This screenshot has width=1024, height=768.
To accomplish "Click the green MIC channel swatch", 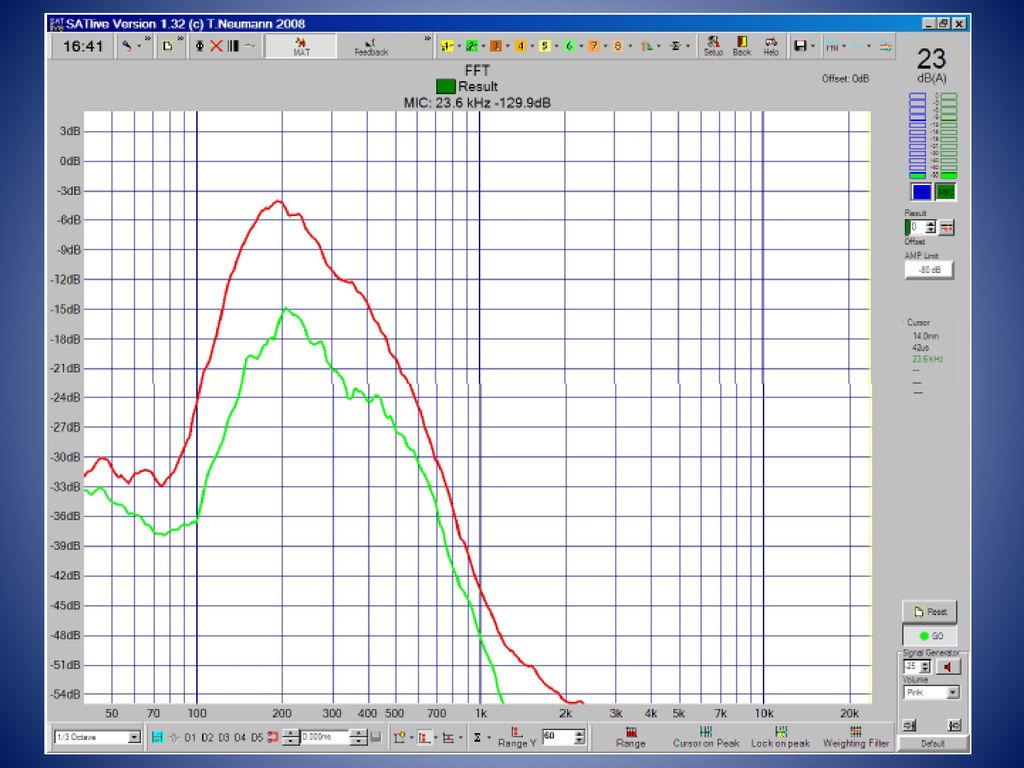I will click(x=945, y=192).
